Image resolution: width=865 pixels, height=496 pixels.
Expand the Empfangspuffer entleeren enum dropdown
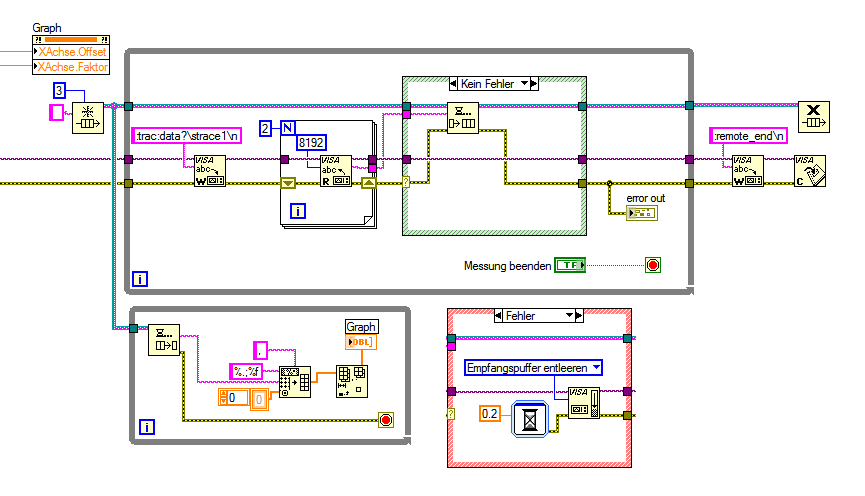(x=596, y=367)
